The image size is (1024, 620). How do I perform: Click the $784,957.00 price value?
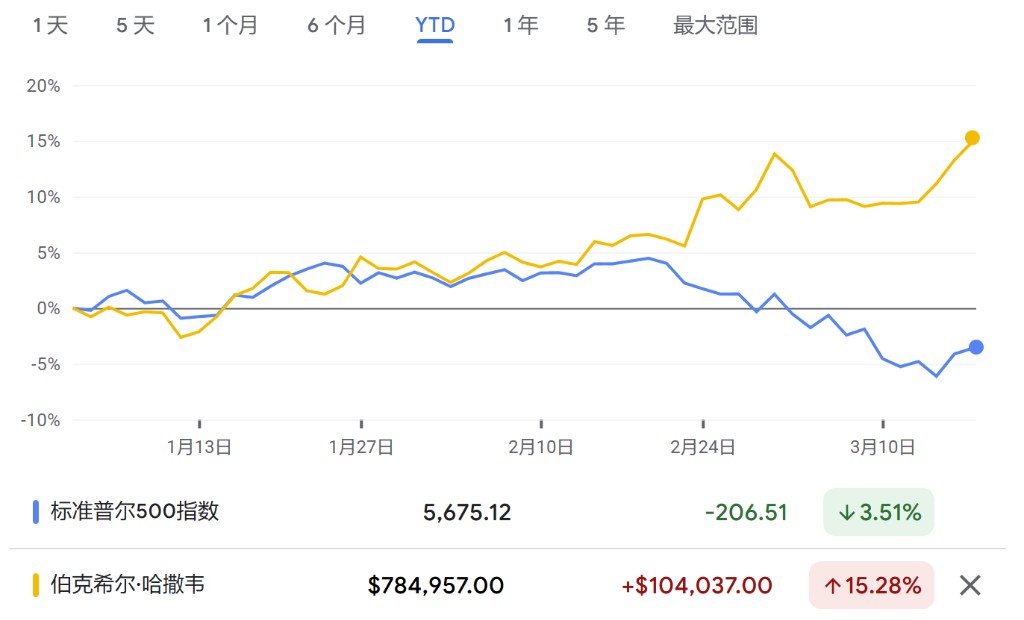click(436, 585)
